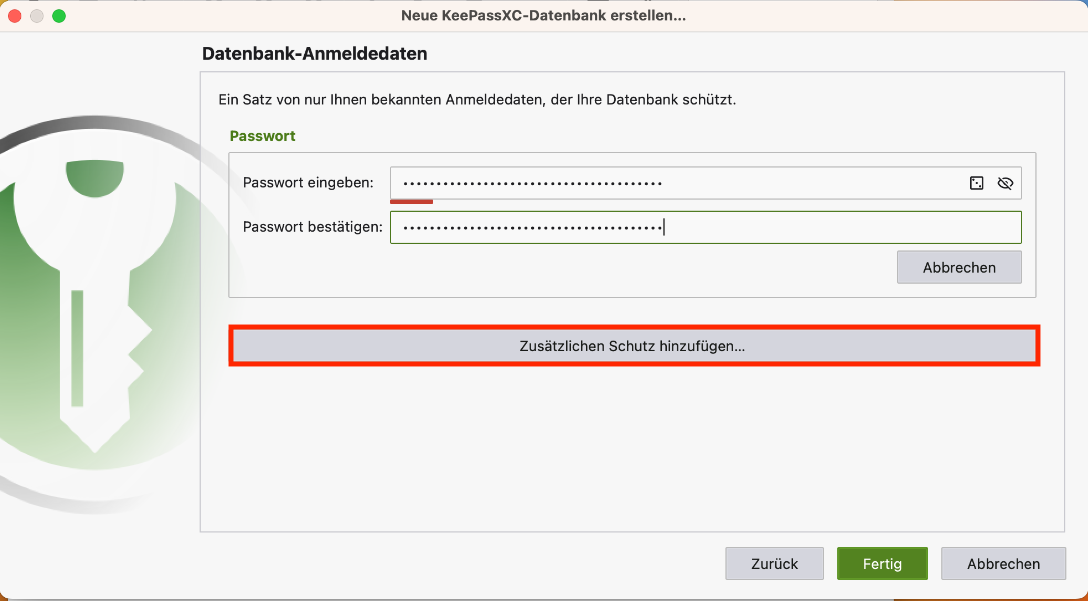Cancel the wizard via the bottom Abbrechen button
Viewport: 1088px width, 601px height.
coord(1003,564)
